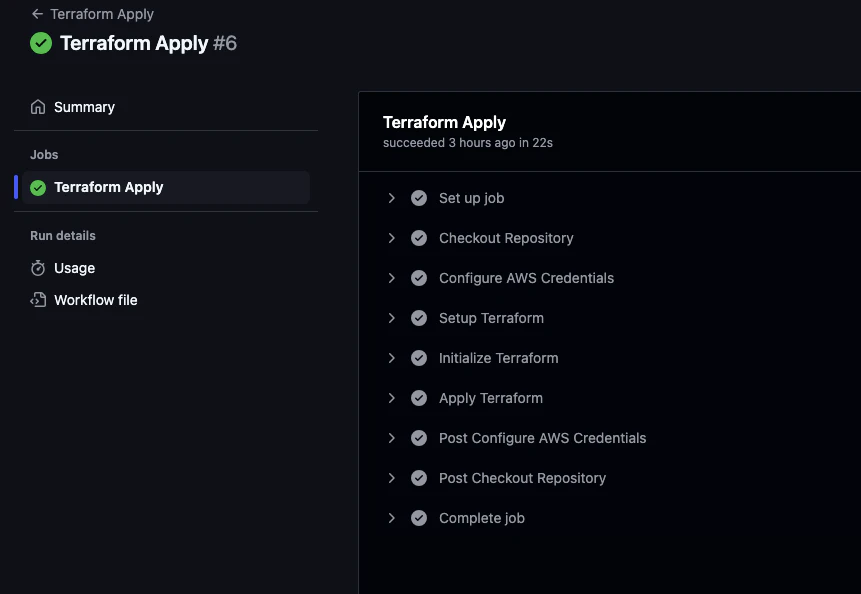Open the Summary page in the sidebar
Image resolution: width=861 pixels, height=594 pixels.
point(84,107)
